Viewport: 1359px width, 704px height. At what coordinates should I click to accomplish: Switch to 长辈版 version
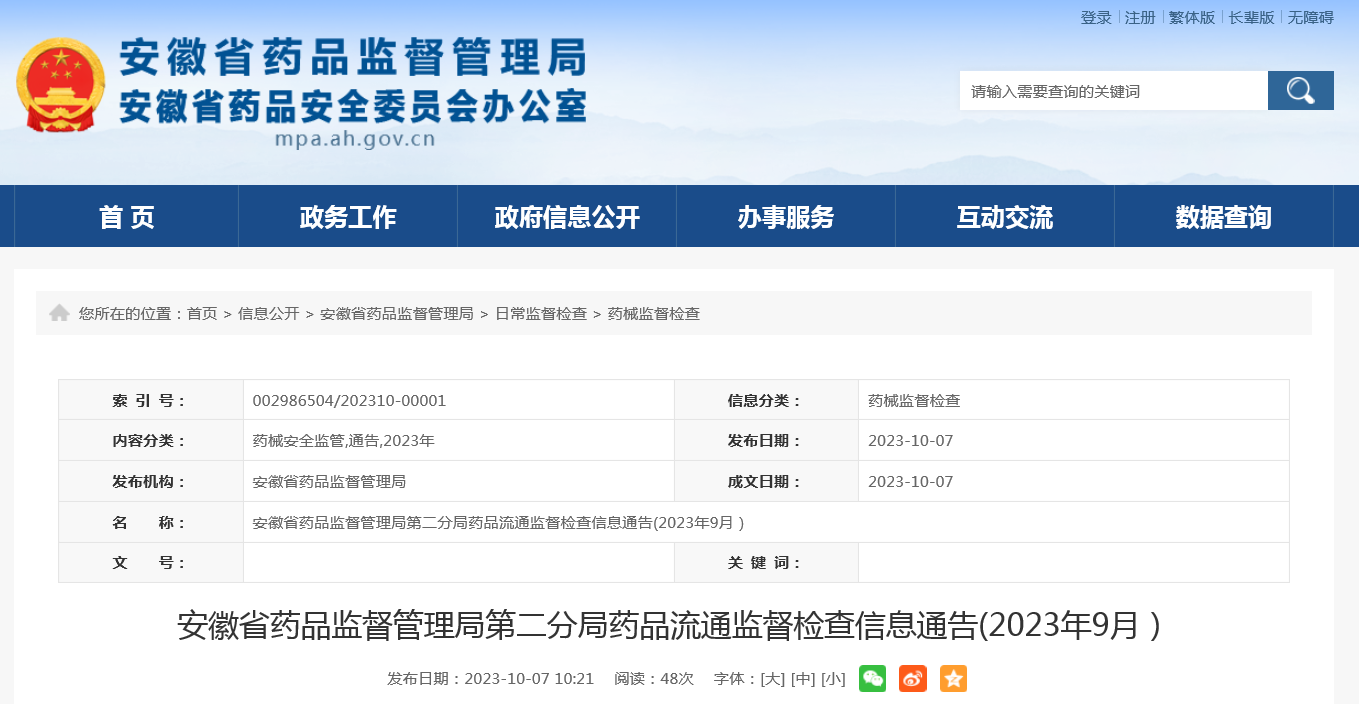click(x=1251, y=17)
